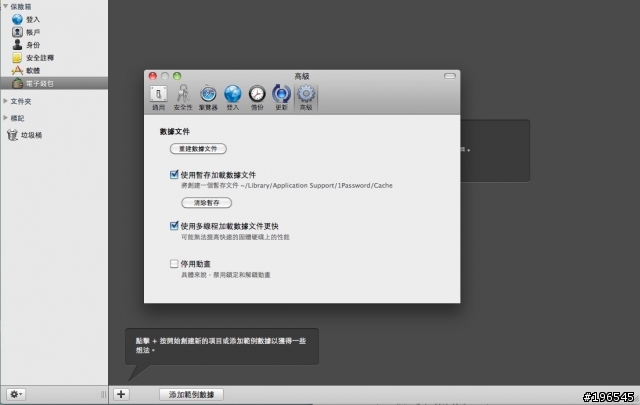Viewport: 640px width, 405px height.
Task: Select 登入 globe icon in sidebar
Action: coord(17,19)
